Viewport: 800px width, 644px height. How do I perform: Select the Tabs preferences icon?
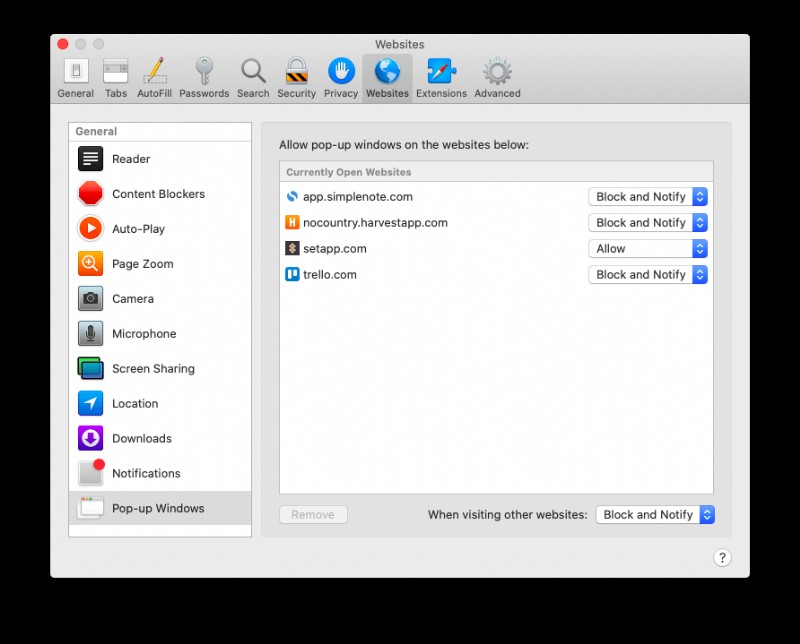pyautogui.click(x=115, y=76)
